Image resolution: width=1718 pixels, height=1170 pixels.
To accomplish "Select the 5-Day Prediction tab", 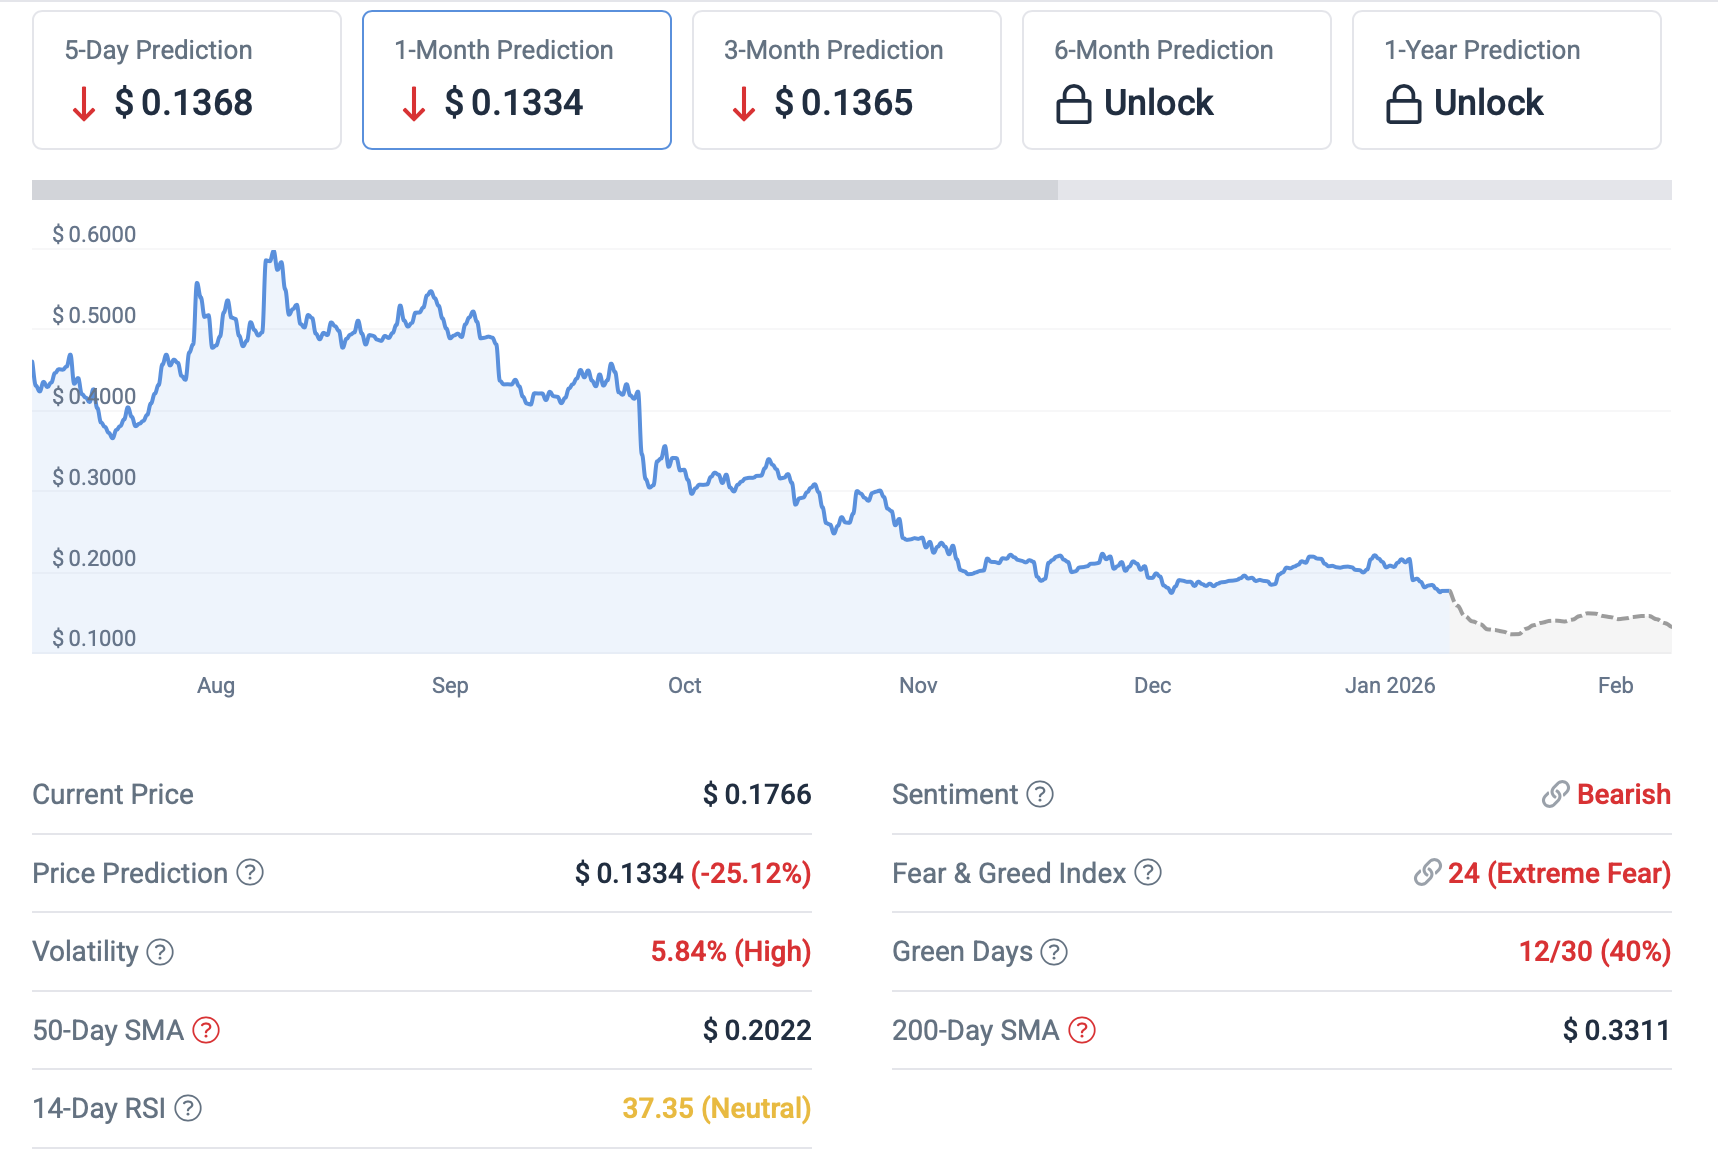I will coord(187,80).
